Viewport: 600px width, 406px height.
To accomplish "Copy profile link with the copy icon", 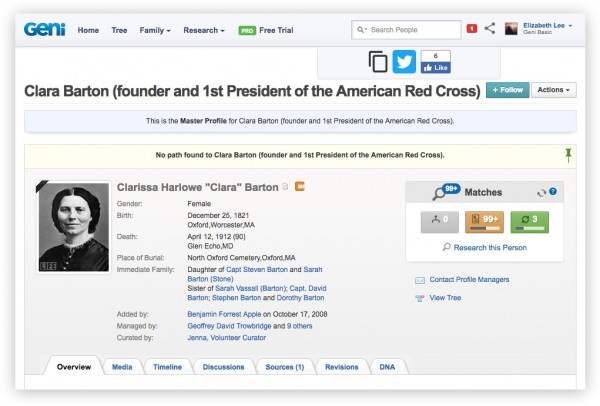I will (x=378, y=62).
